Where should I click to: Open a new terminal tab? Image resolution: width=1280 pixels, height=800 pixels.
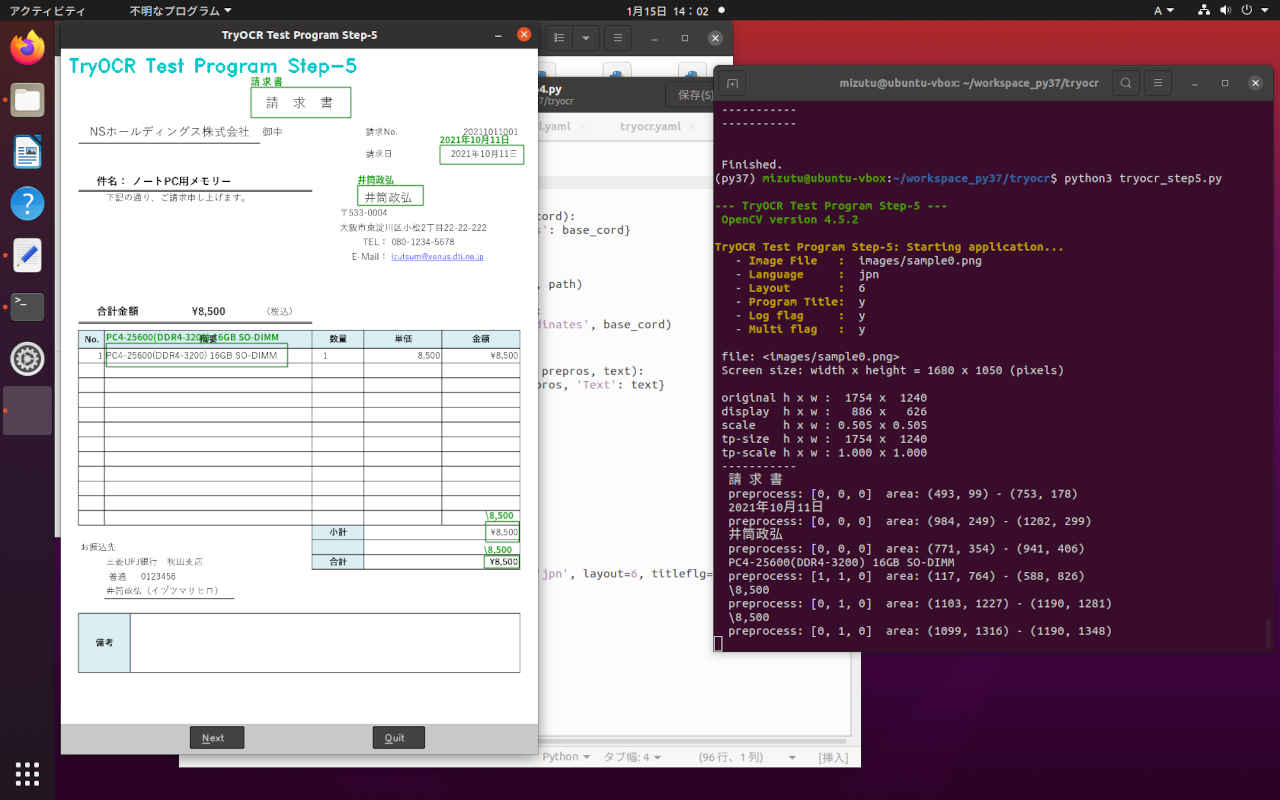pyautogui.click(x=732, y=83)
